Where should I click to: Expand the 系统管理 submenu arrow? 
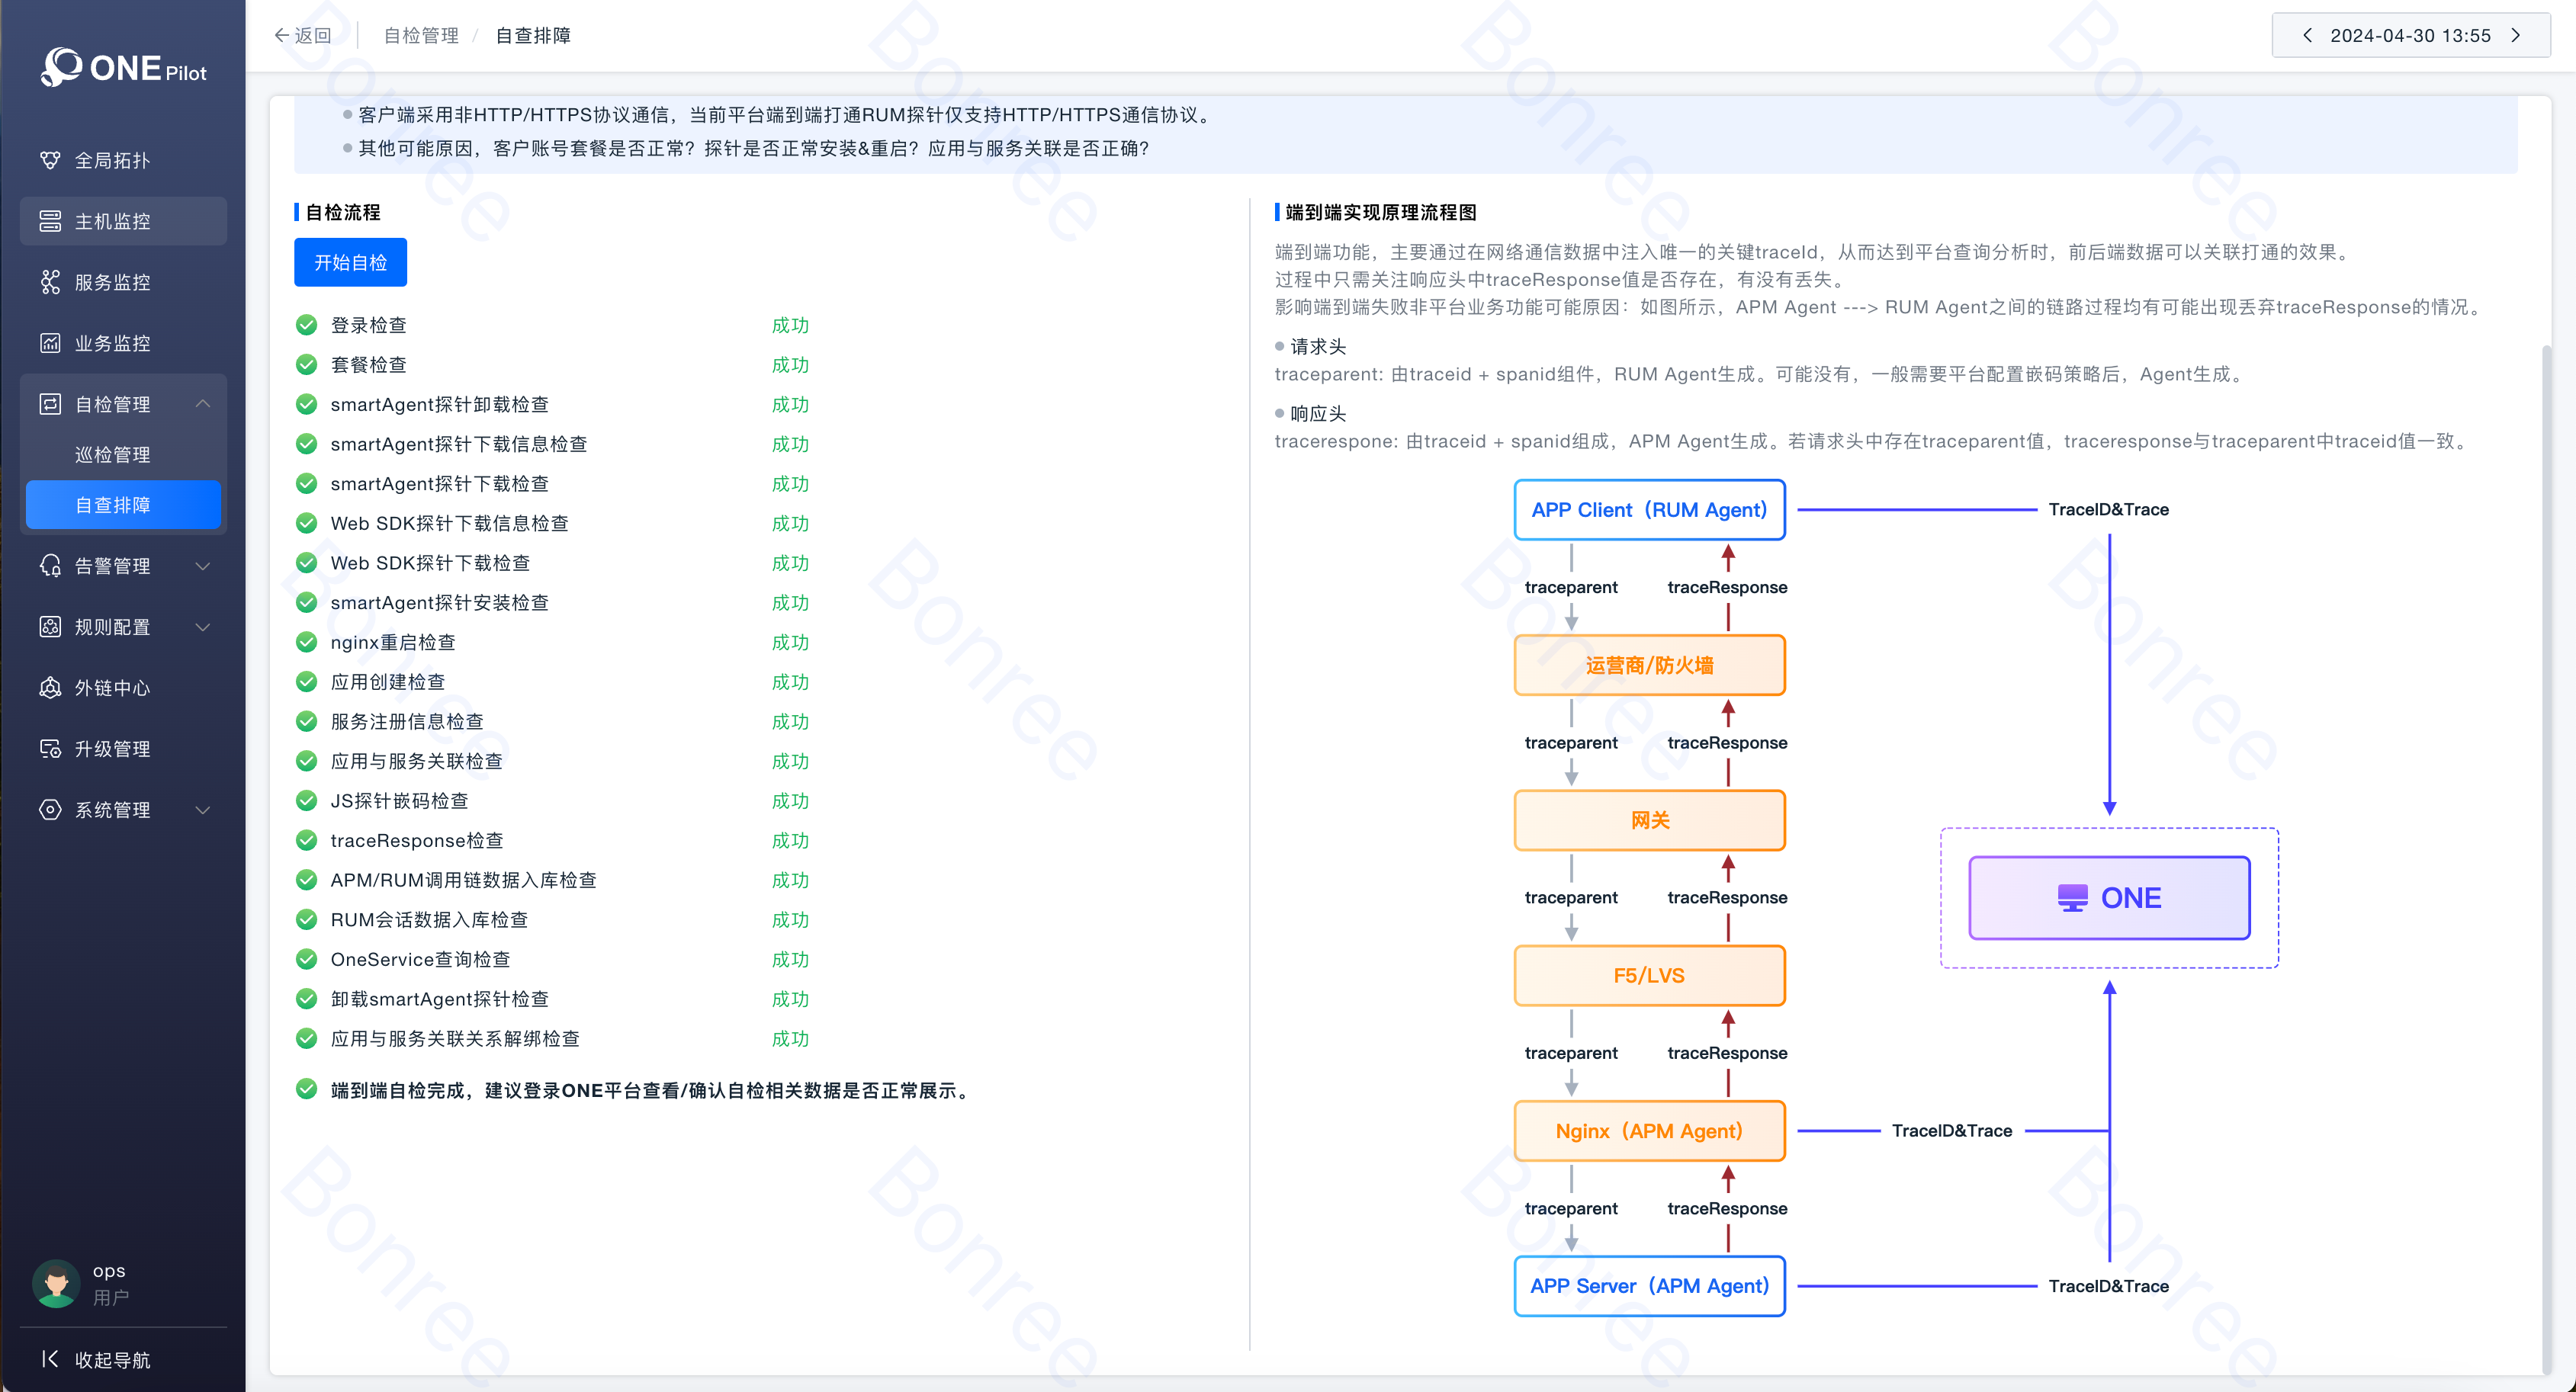[203, 810]
